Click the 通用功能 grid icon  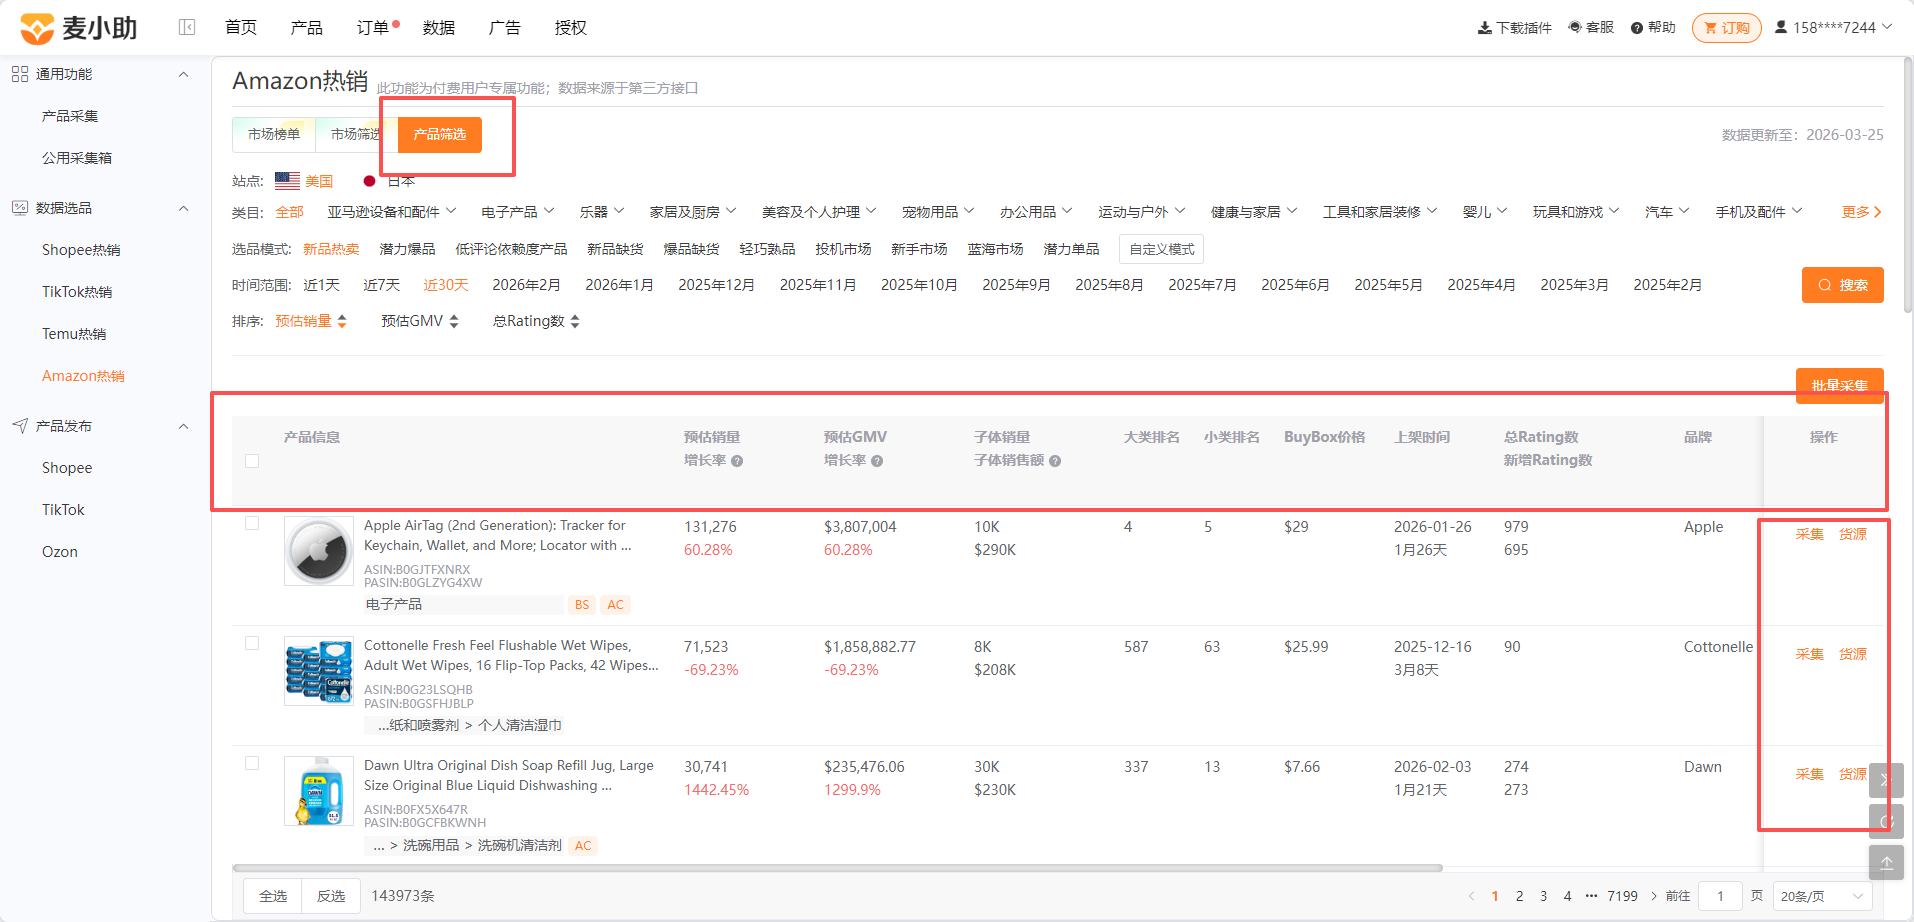[x=20, y=74]
